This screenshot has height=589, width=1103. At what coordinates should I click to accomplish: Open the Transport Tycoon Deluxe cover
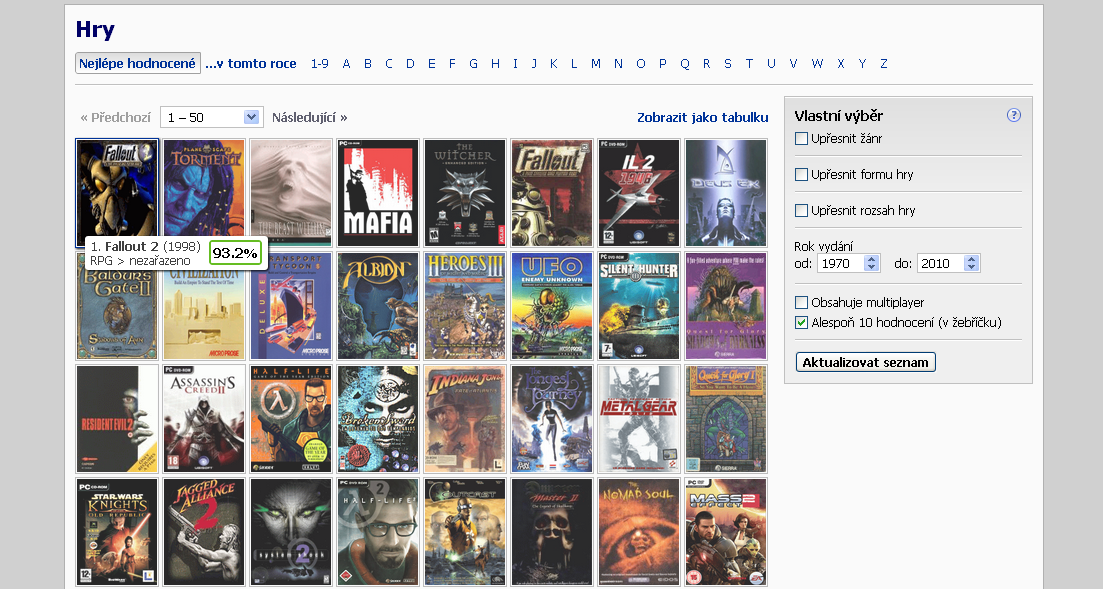291,306
